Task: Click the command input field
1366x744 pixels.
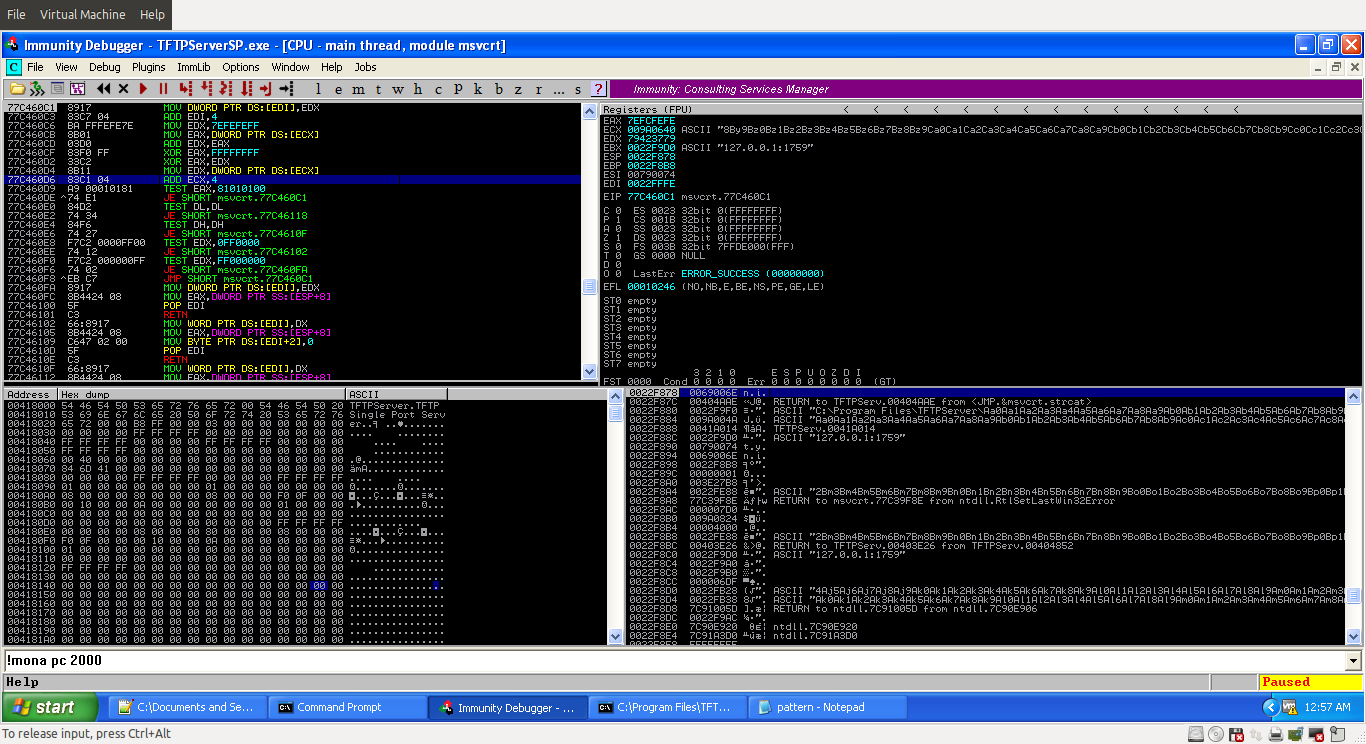Action: (x=675, y=661)
